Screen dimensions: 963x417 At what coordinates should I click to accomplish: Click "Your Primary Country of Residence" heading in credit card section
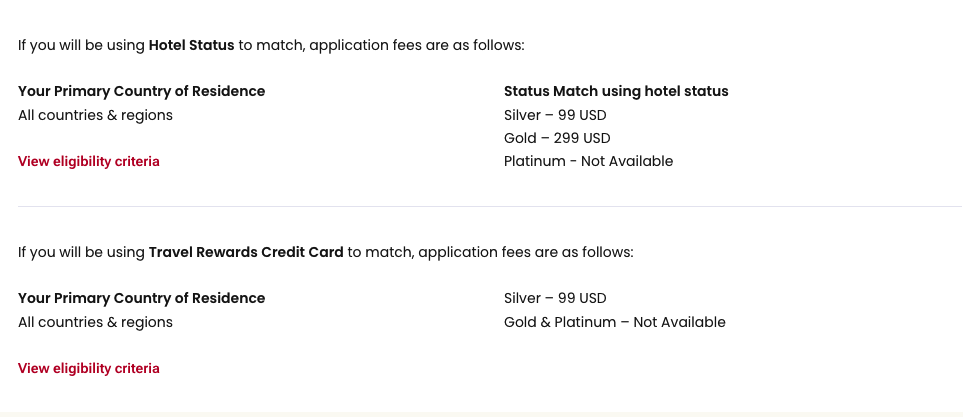pos(141,298)
